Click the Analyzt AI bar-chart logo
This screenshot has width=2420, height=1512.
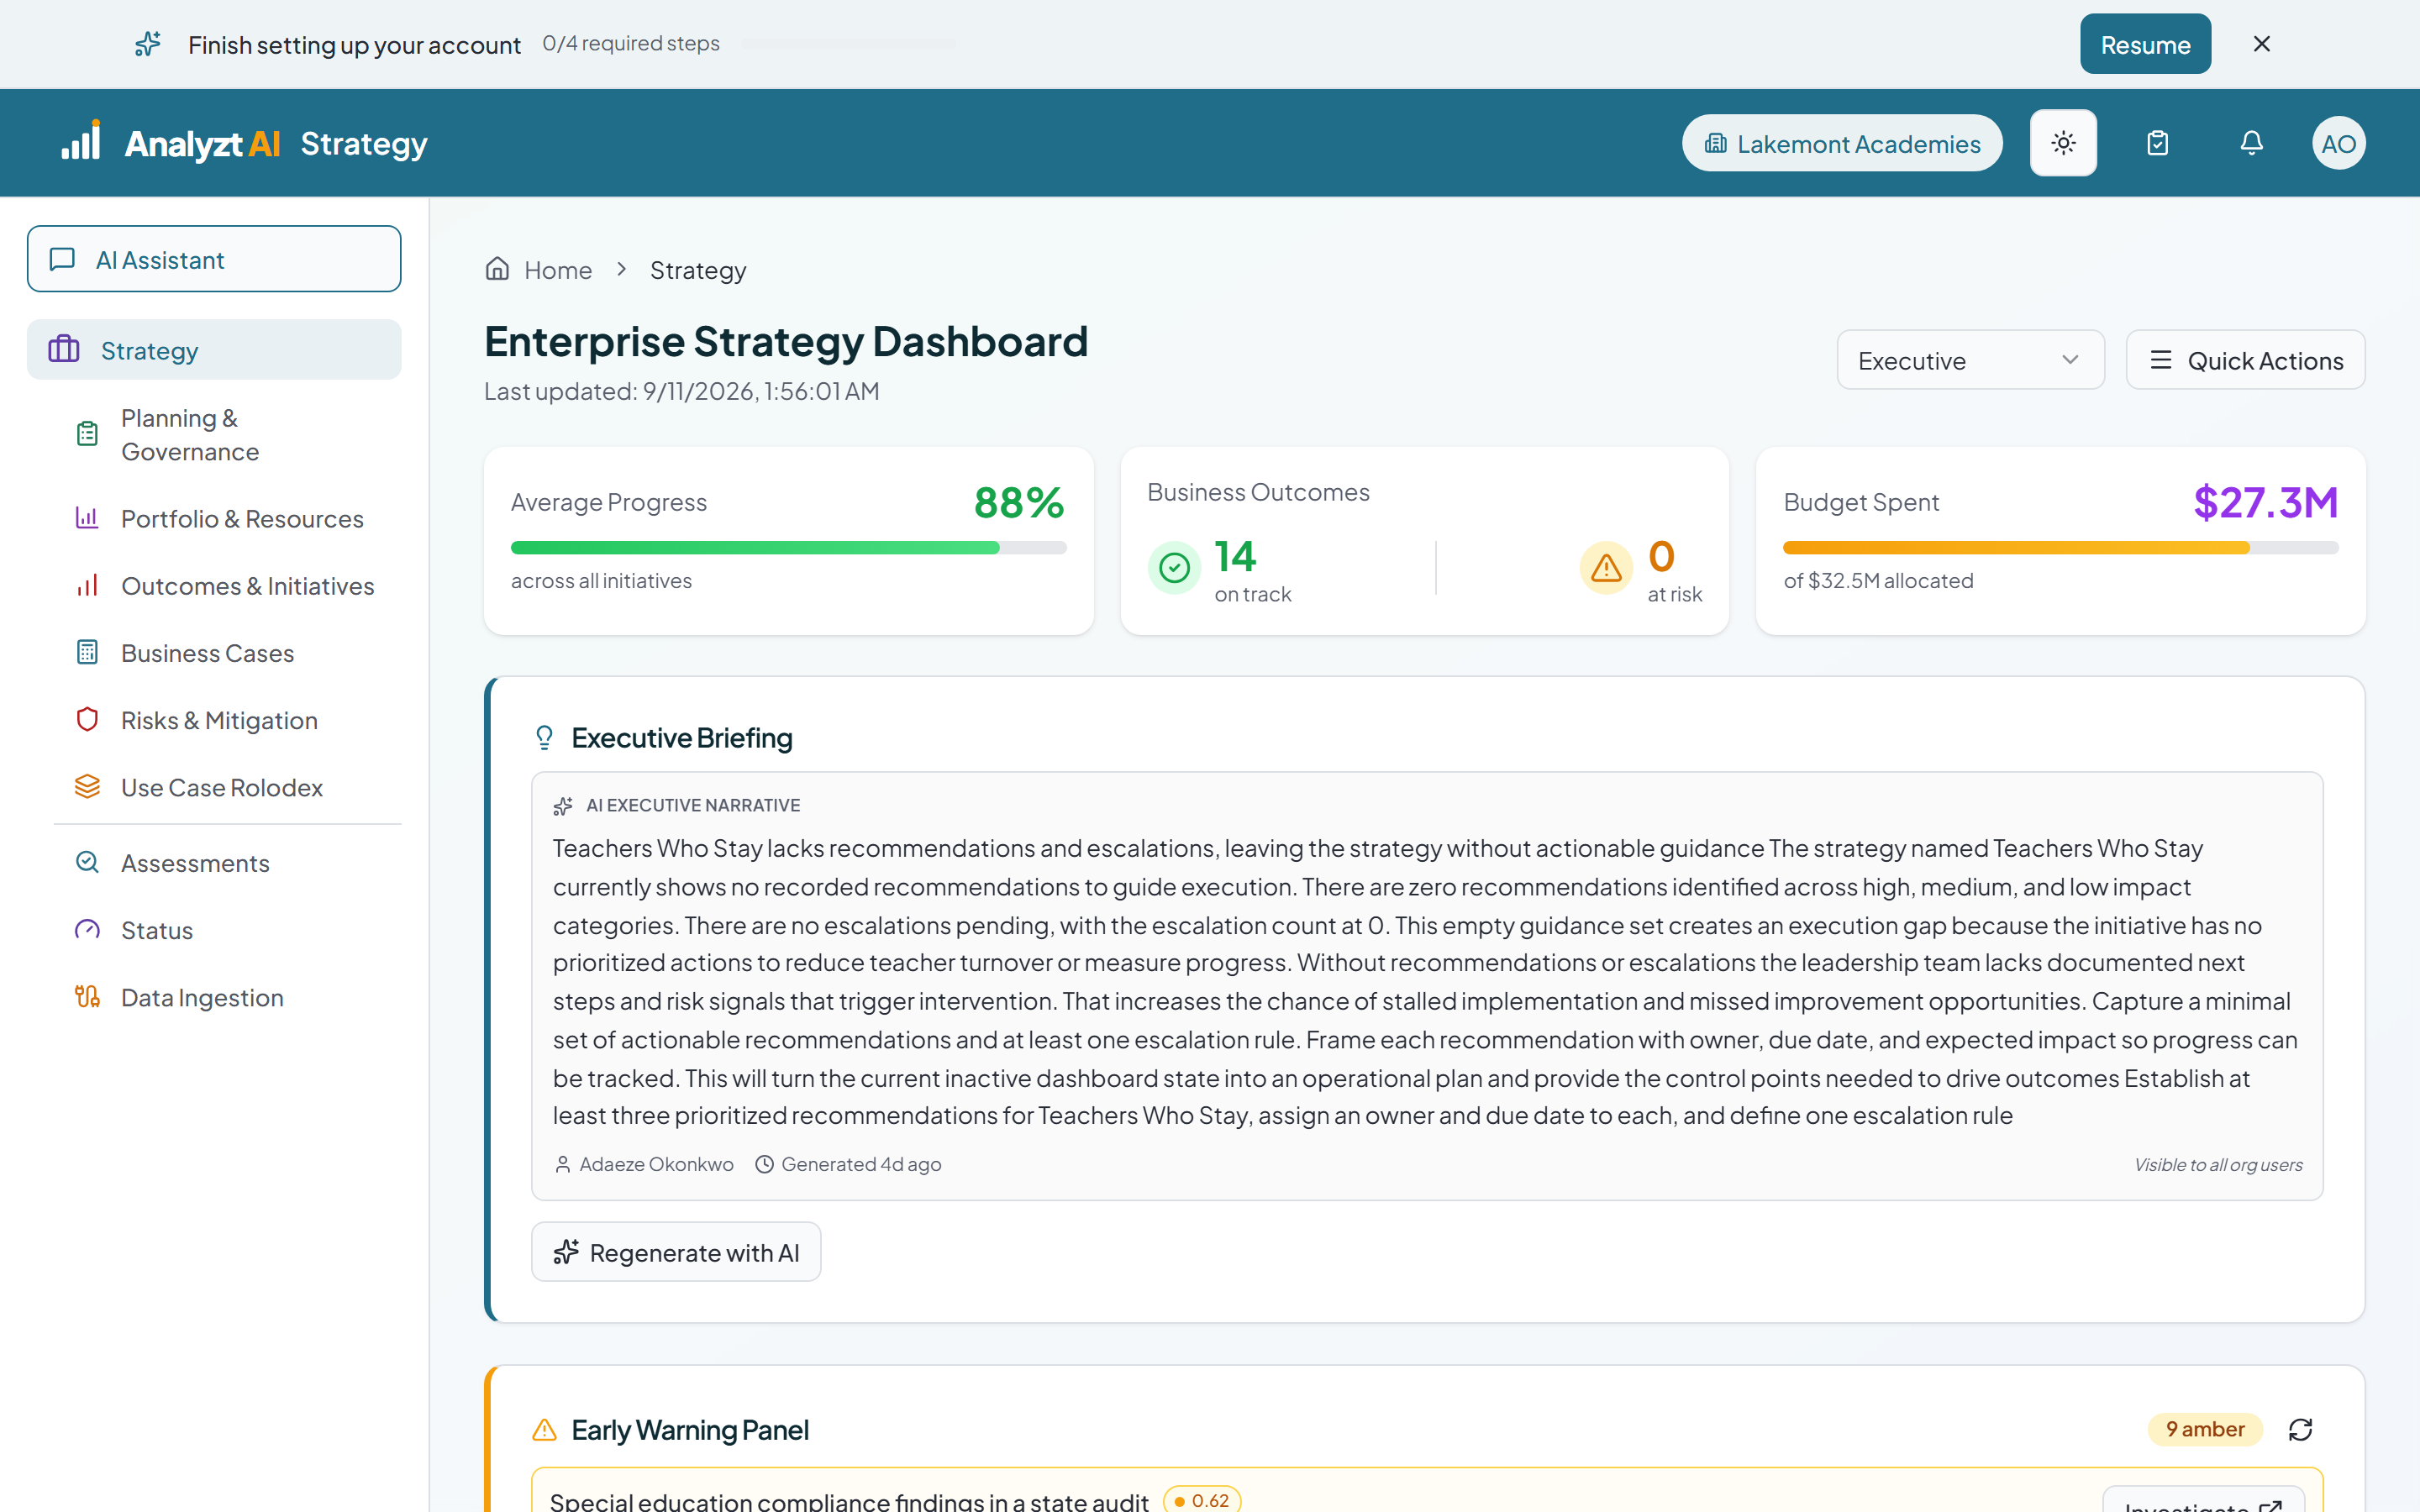point(81,140)
